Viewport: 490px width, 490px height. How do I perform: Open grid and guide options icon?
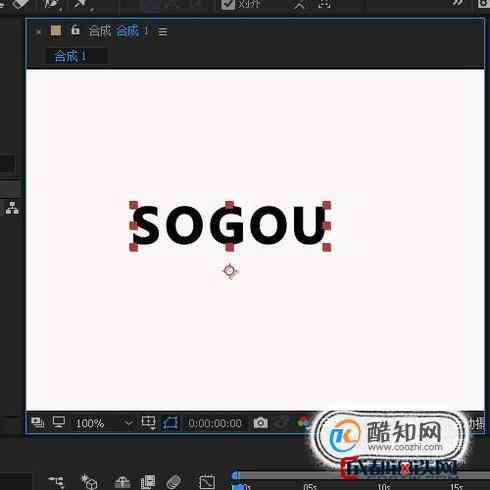pyautogui.click(x=148, y=423)
